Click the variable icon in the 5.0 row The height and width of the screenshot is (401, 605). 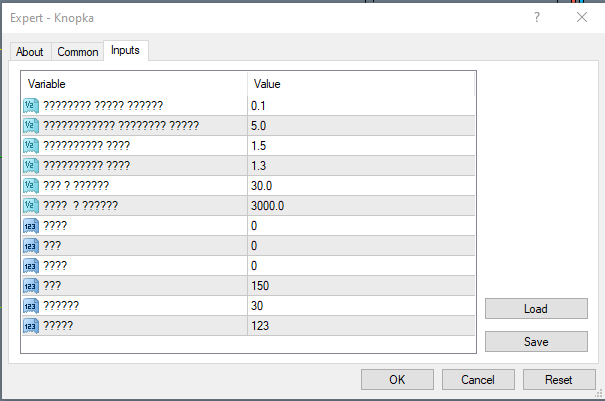30,125
